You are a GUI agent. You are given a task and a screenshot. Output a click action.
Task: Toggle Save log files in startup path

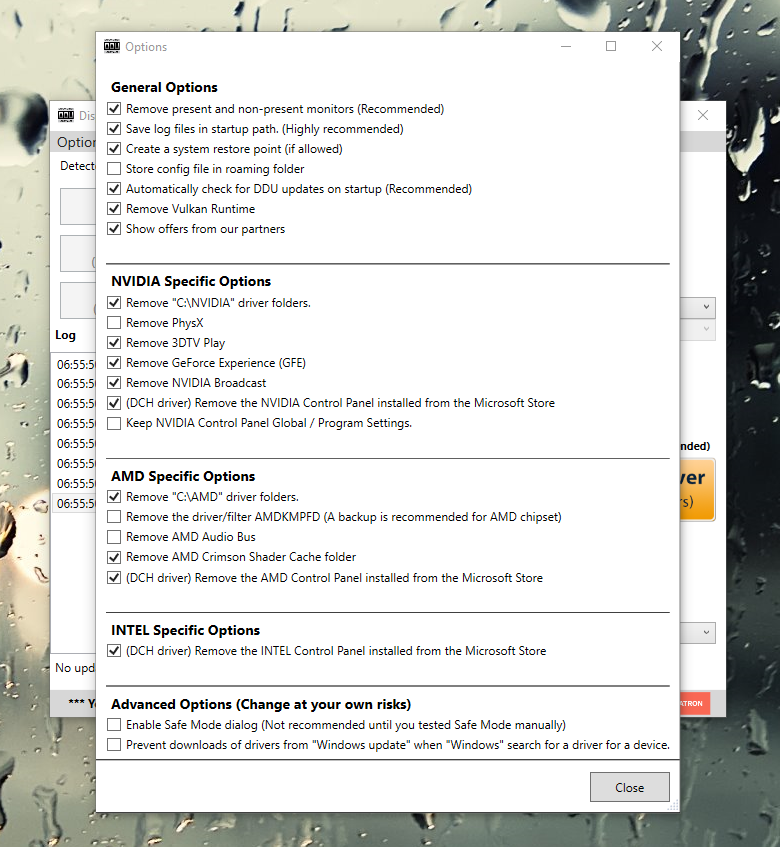[x=114, y=129]
